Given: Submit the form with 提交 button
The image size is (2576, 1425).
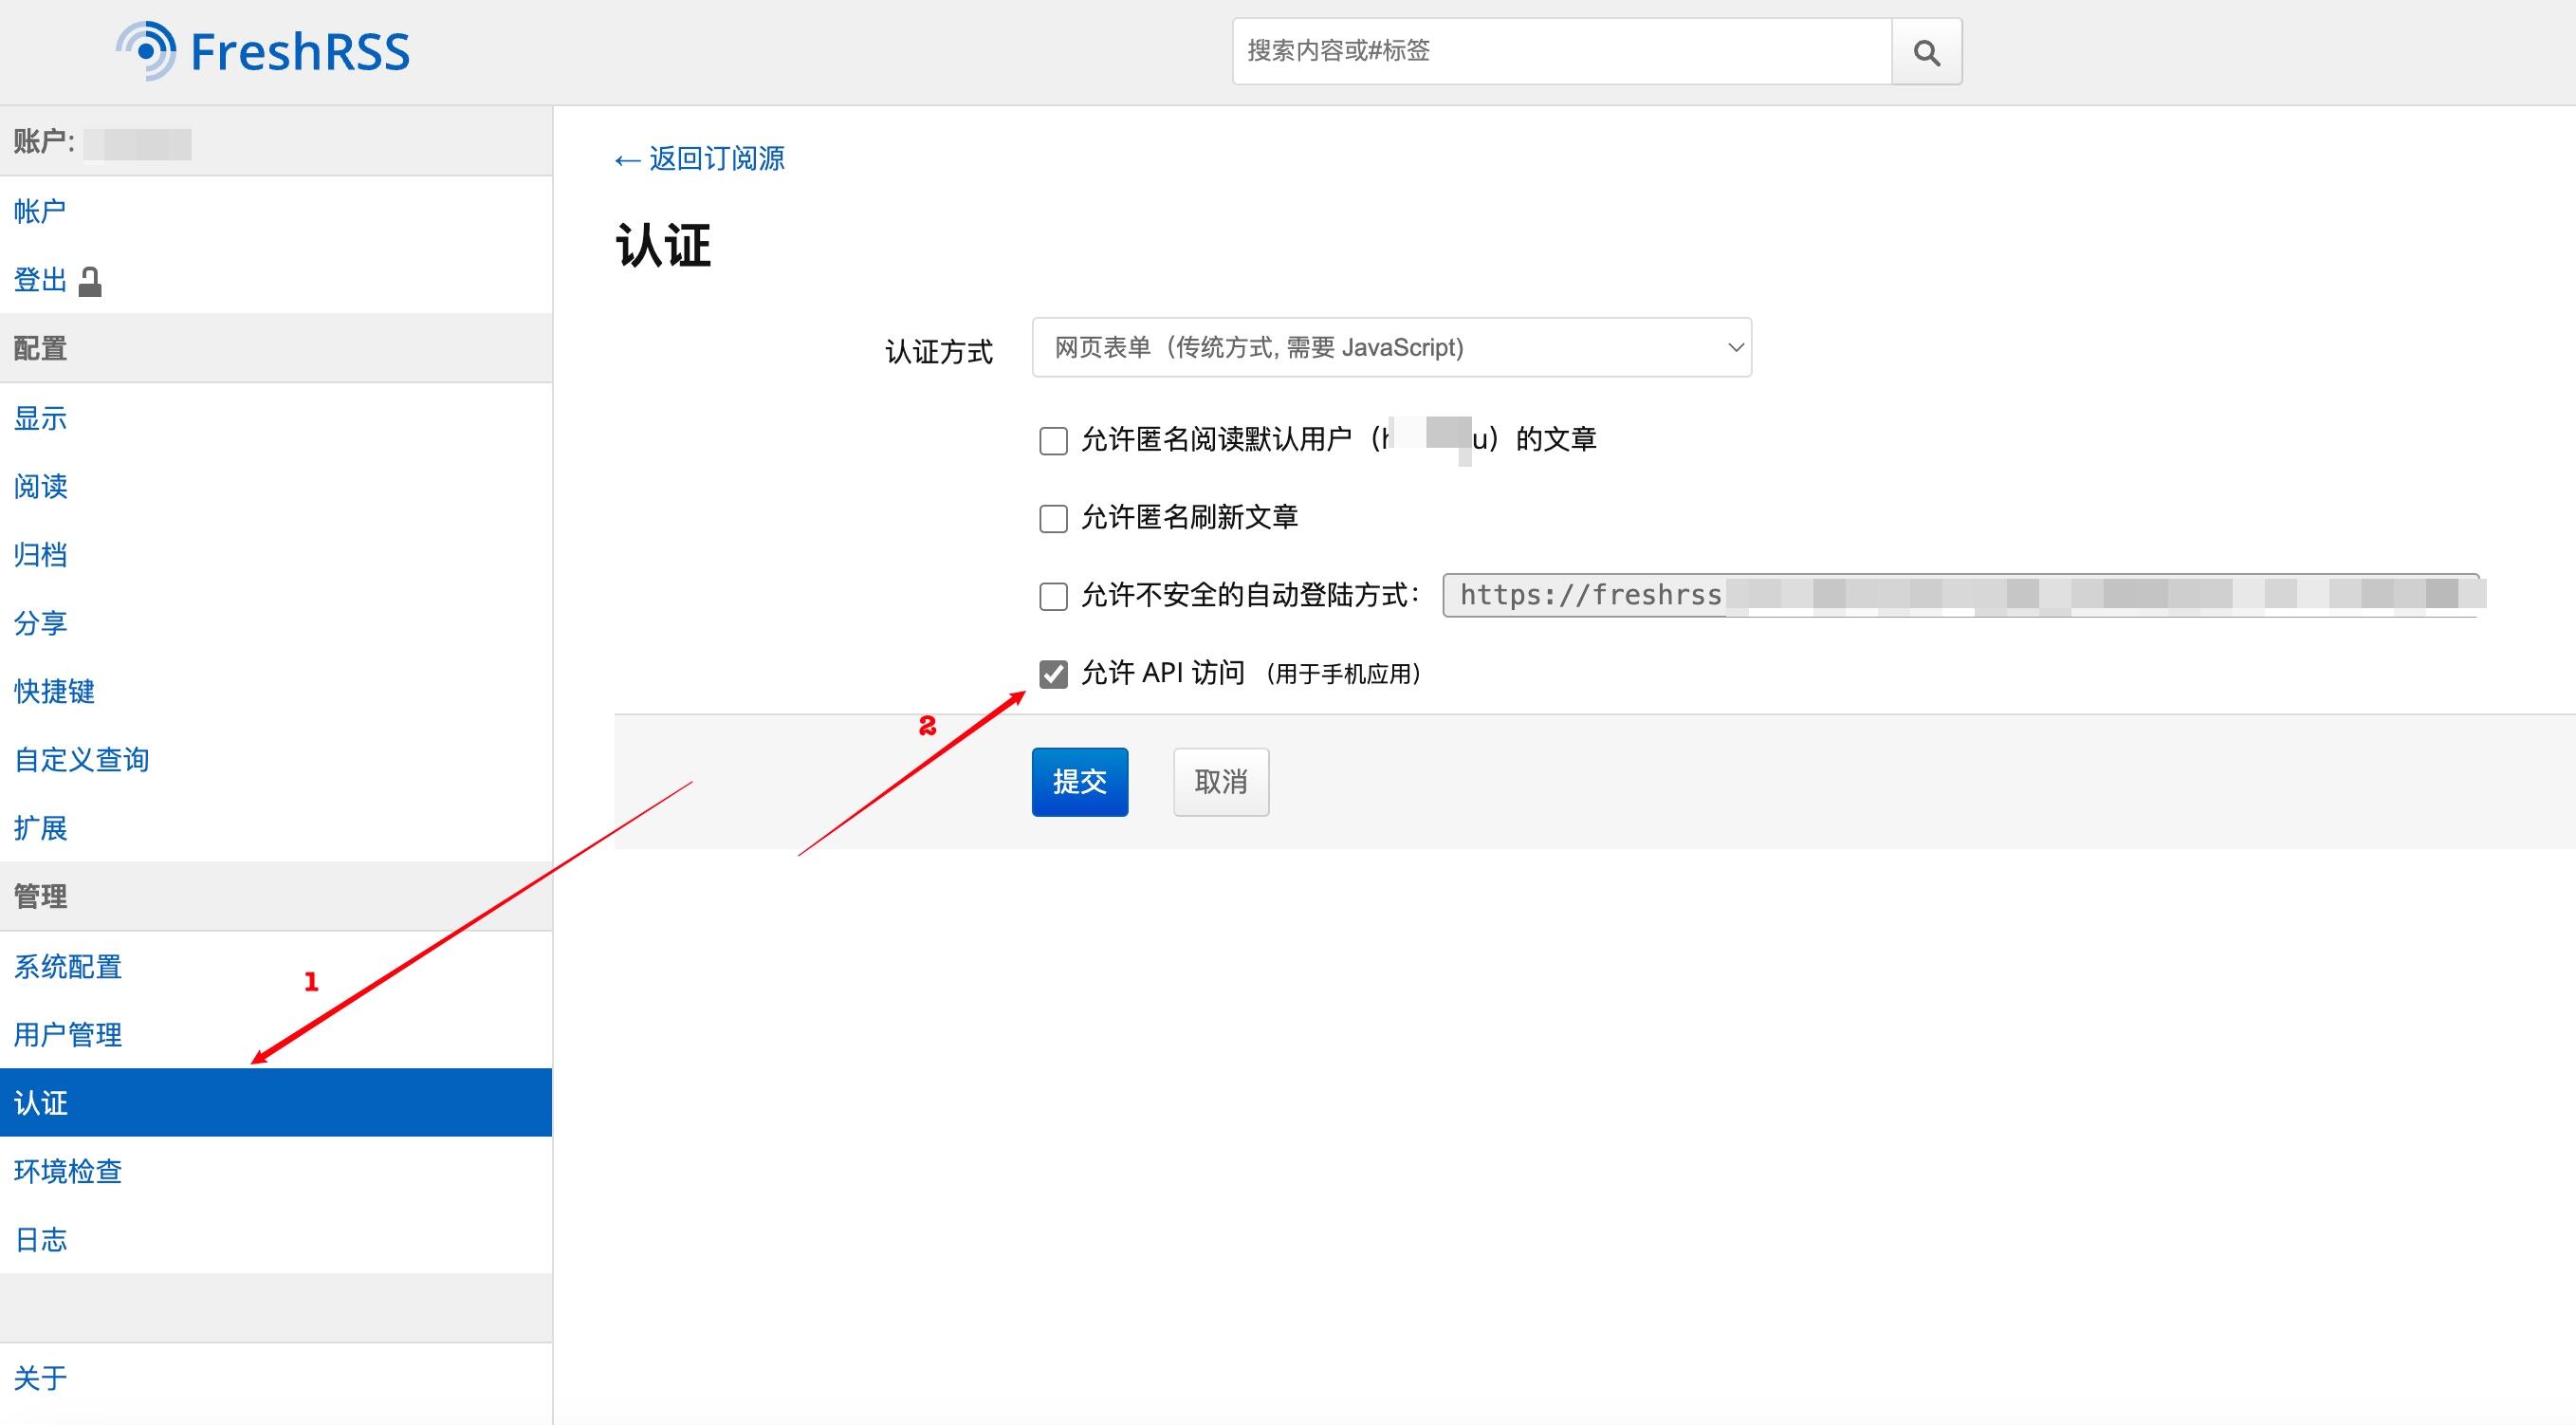Looking at the screenshot, I should 1080,782.
